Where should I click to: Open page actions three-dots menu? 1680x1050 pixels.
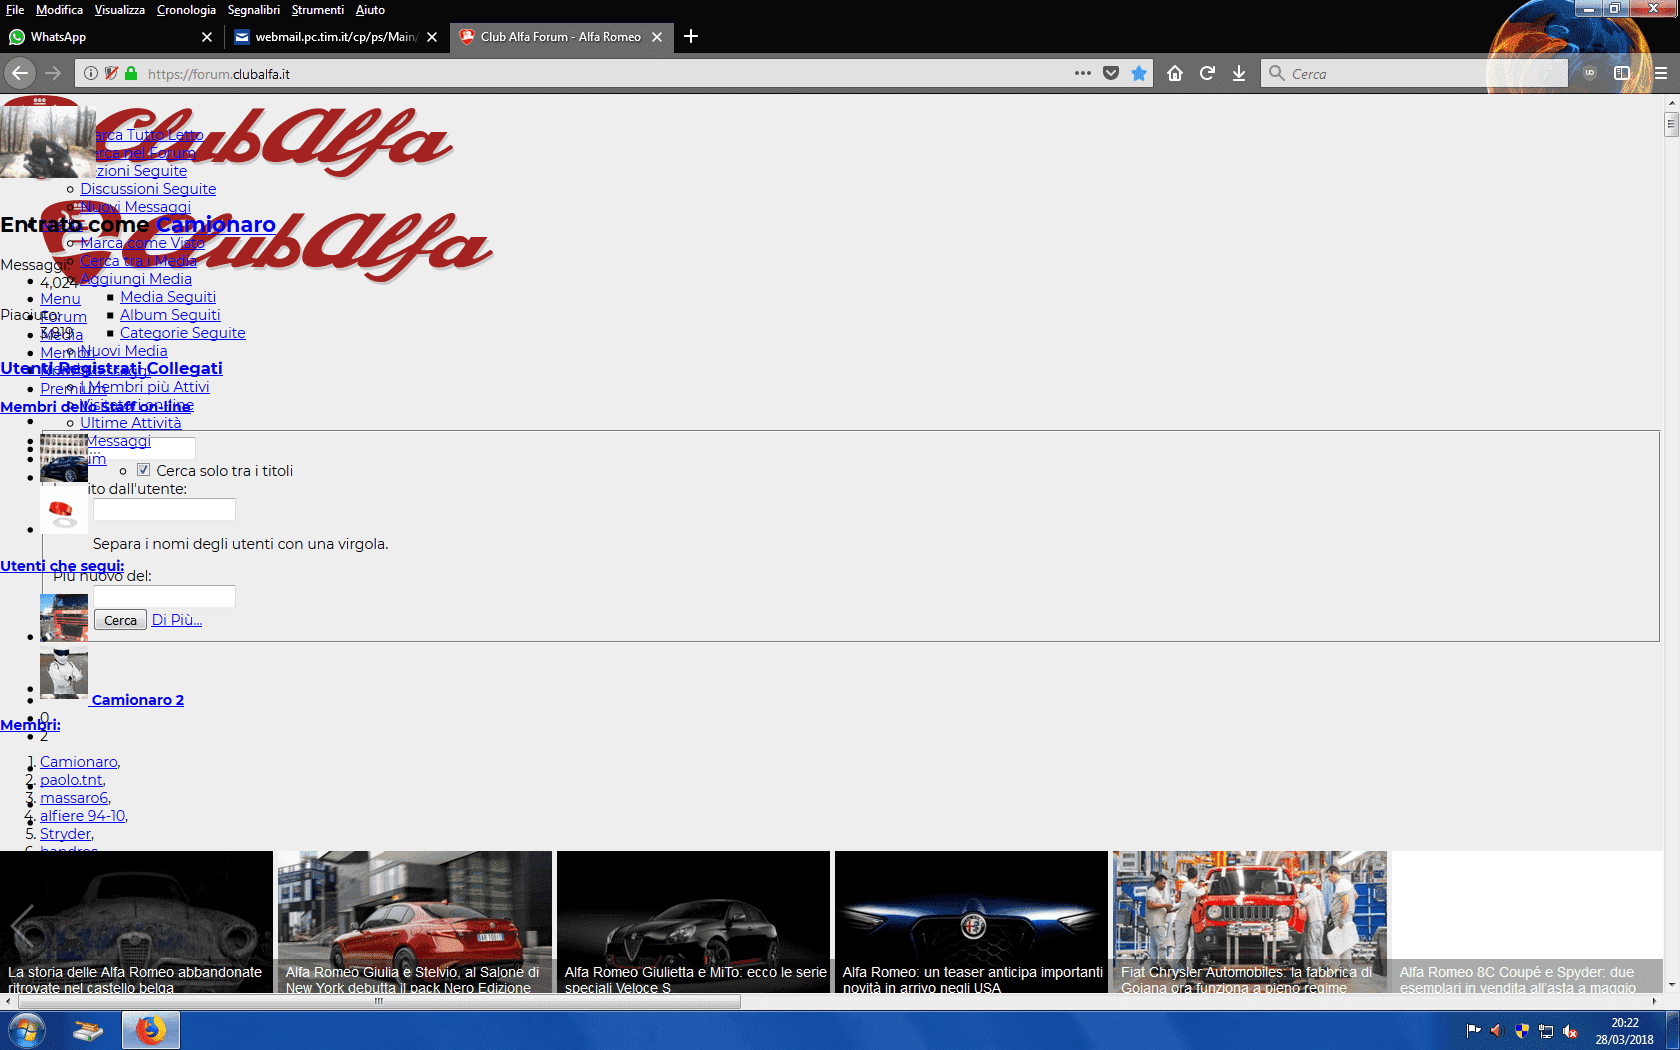coord(1083,73)
